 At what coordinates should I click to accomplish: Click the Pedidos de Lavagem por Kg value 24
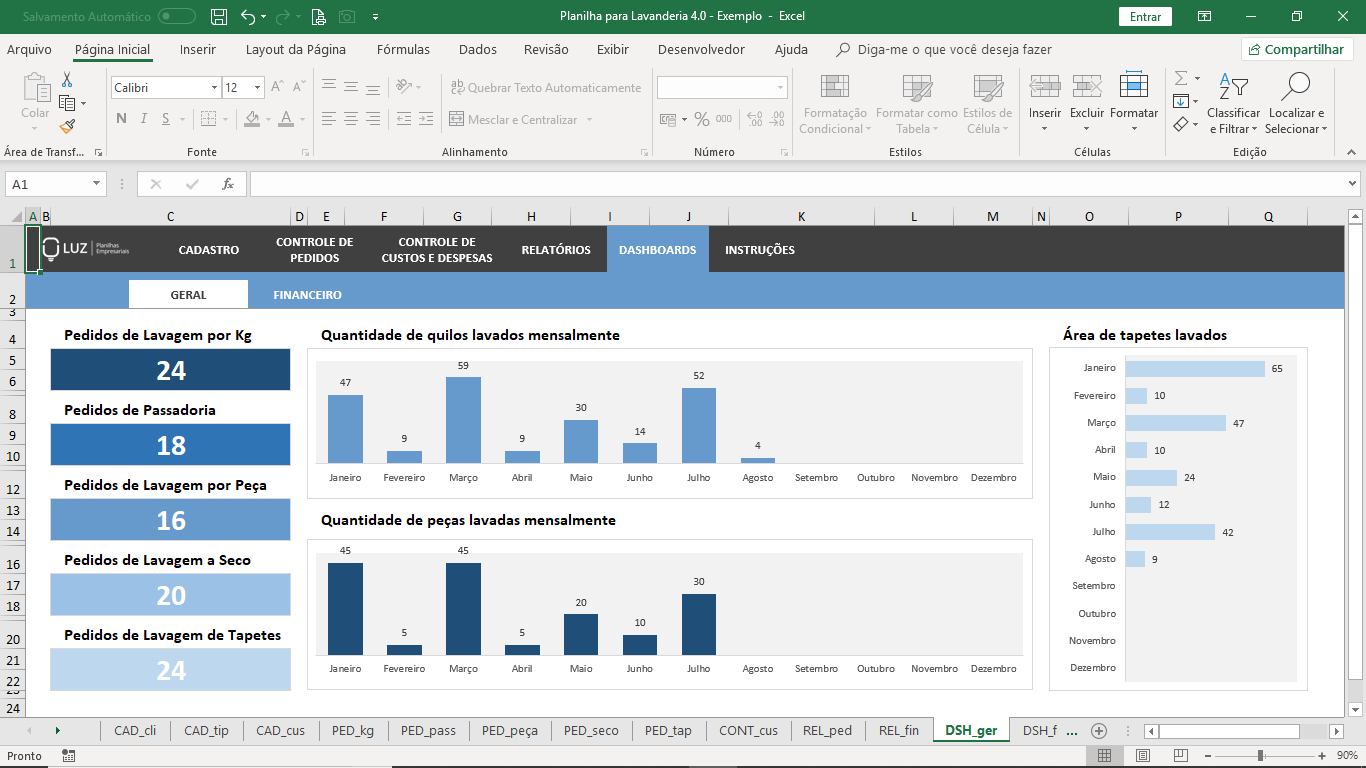(171, 370)
